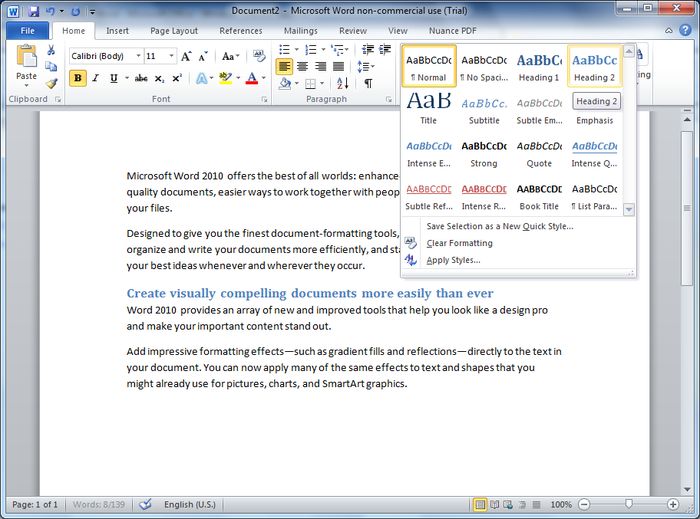Save the document from Quick Access toolbar

(x=33, y=12)
